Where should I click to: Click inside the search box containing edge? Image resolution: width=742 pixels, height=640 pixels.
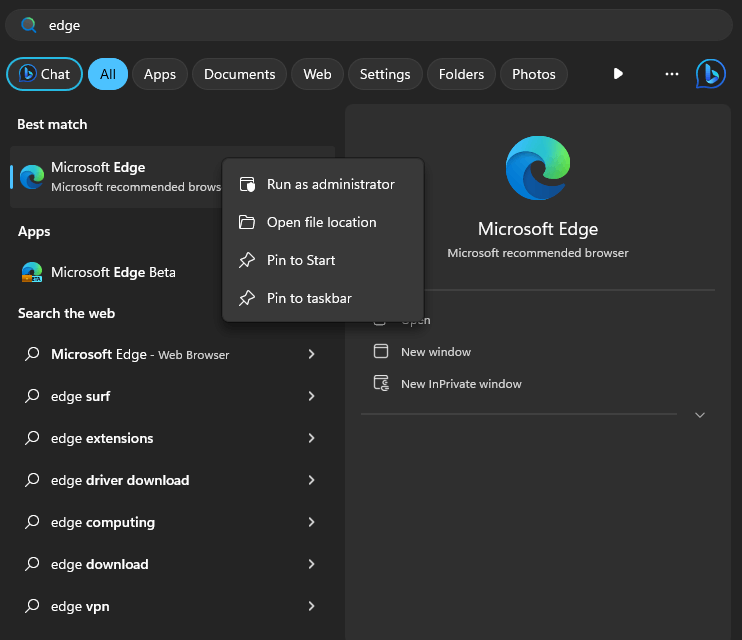point(369,25)
